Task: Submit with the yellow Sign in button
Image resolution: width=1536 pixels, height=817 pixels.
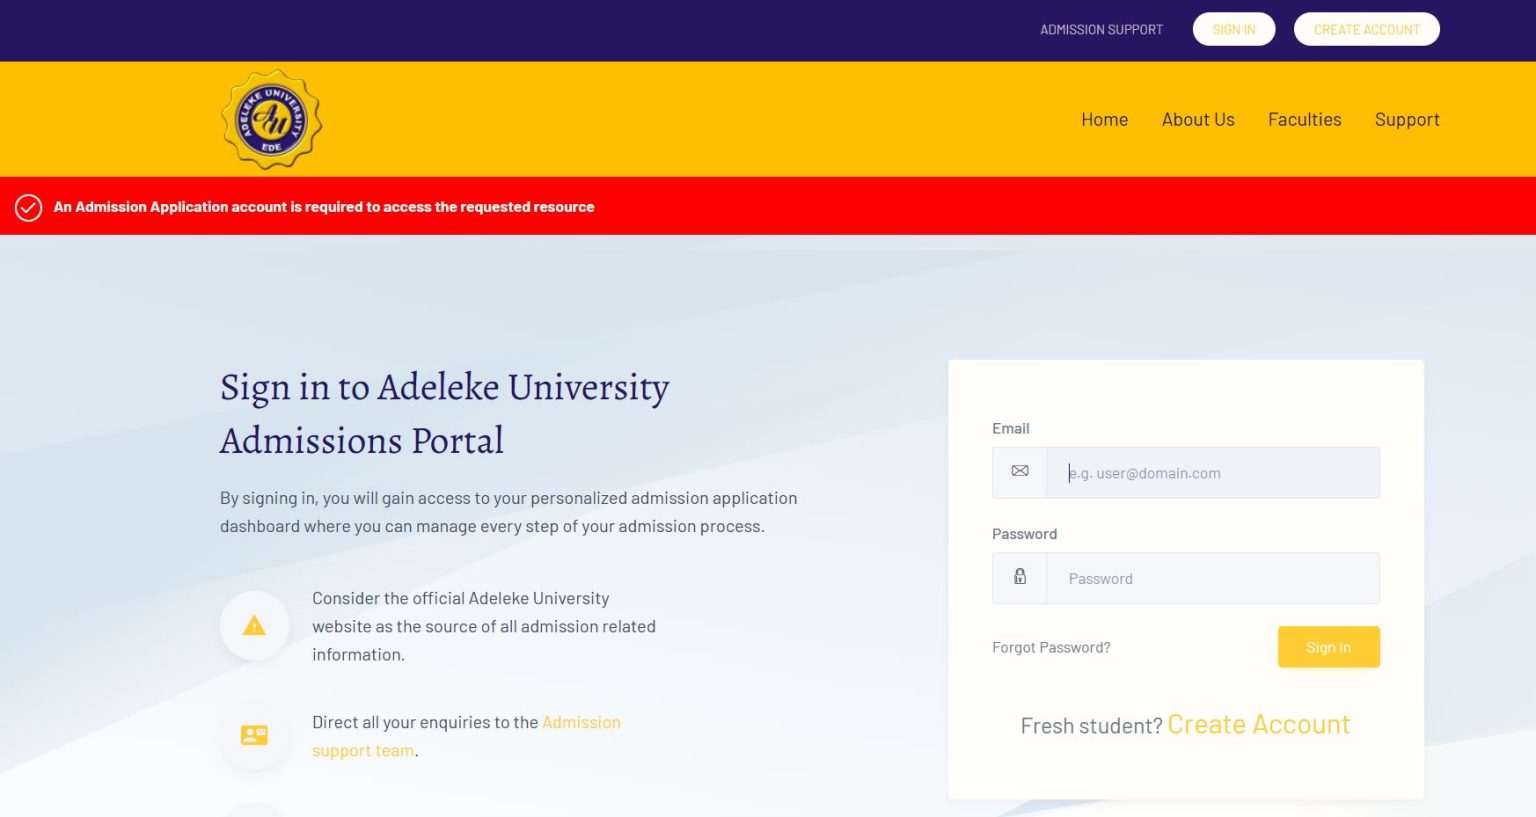Action: (x=1328, y=647)
